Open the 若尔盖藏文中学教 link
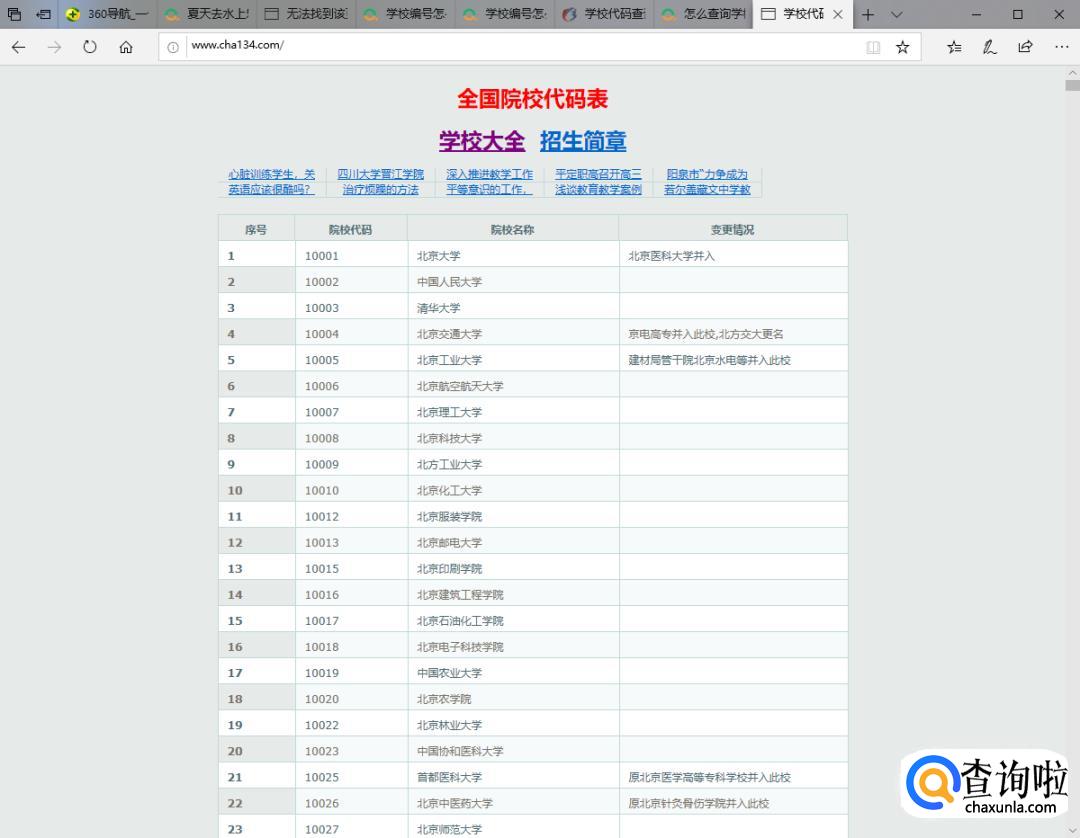Screen dimensions: 1080x838 (707, 189)
